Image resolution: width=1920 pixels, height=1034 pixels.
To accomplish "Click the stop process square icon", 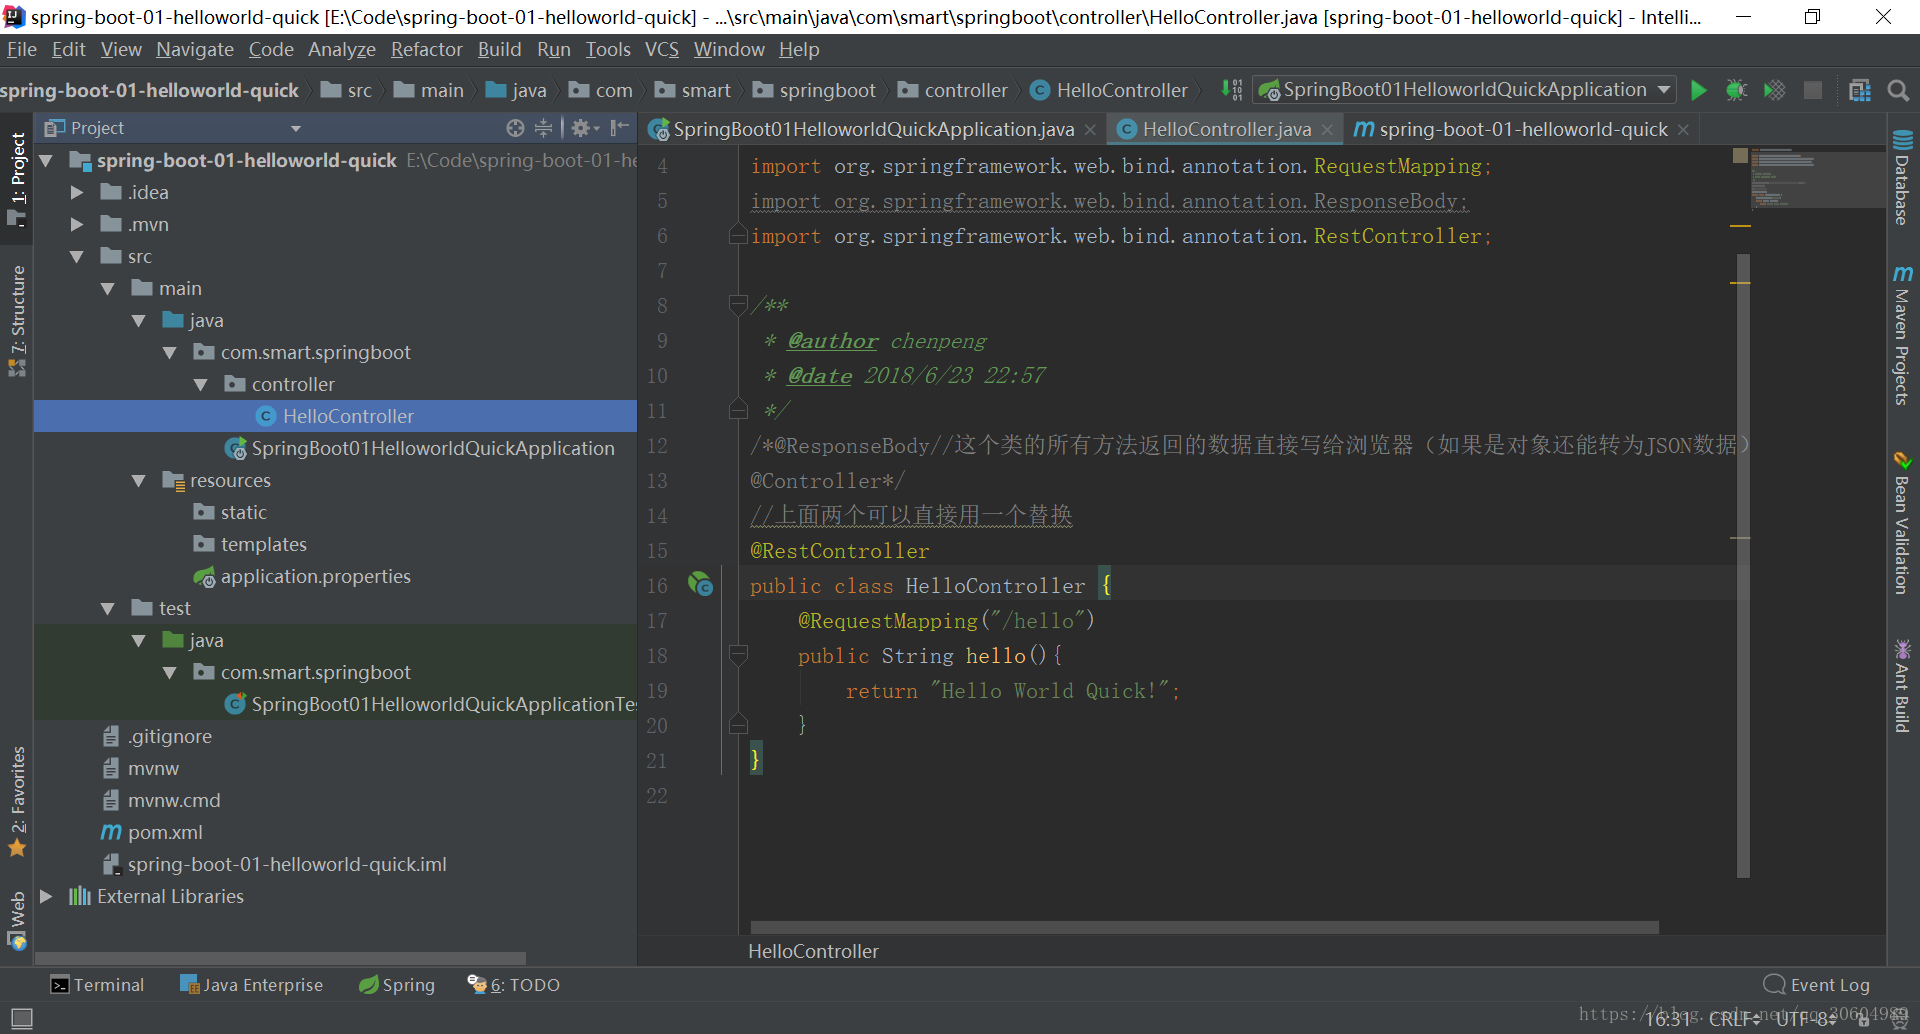I will (1812, 90).
